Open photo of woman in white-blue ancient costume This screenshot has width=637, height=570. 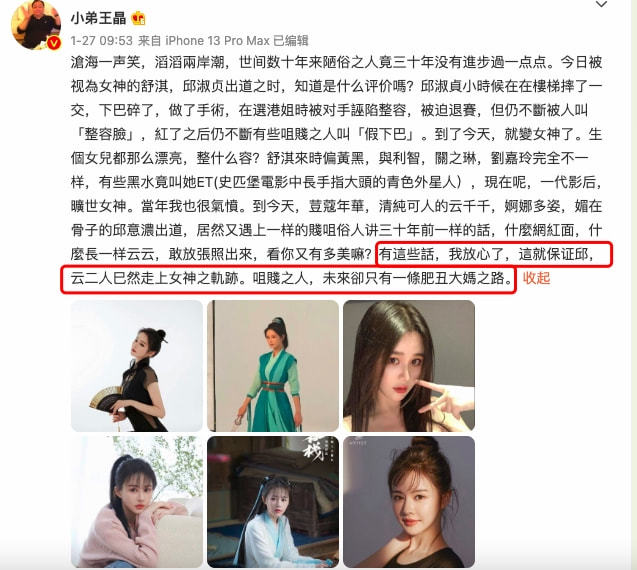click(x=273, y=502)
